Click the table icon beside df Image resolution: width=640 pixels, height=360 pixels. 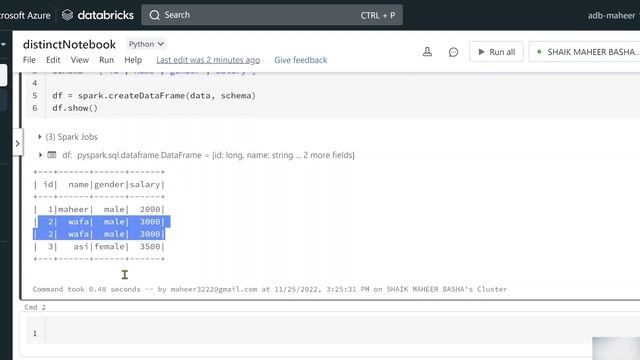pyautogui.click(x=52, y=155)
